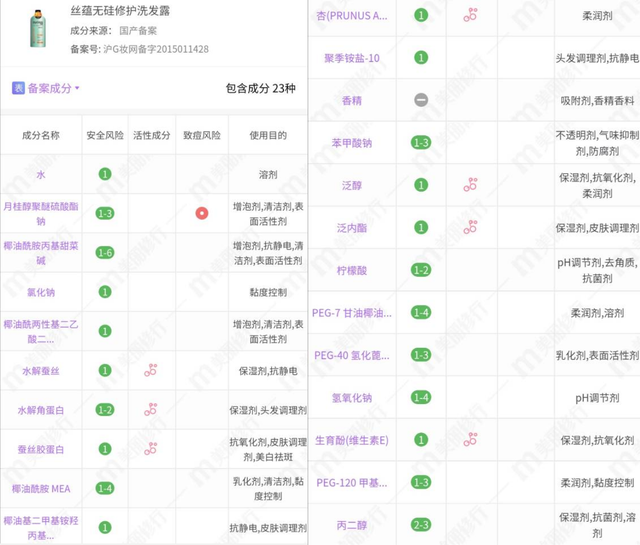640x545 pixels.
Task: Open ingredient link 丙二醇
Action: 352,525
